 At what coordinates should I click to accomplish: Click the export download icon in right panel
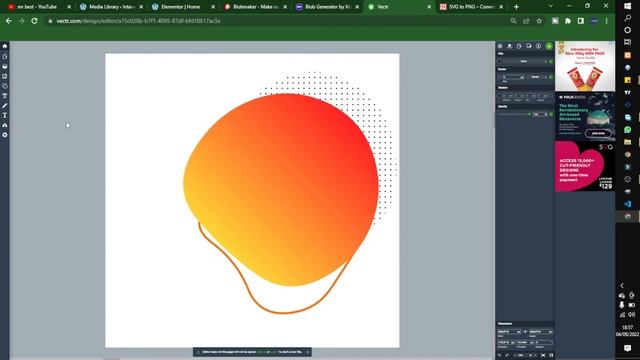[x=509, y=46]
